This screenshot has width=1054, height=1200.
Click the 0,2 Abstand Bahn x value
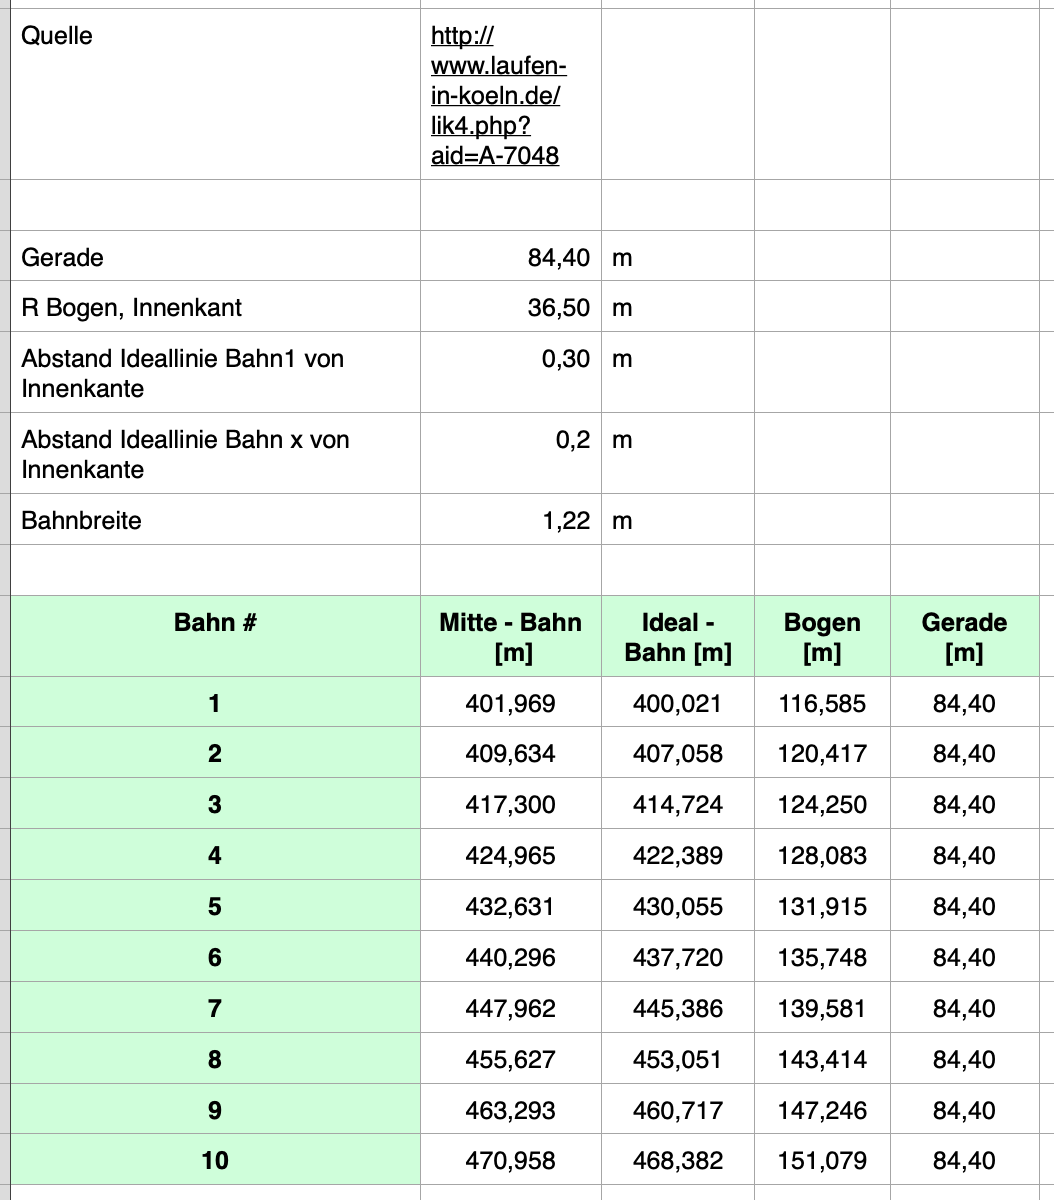(x=572, y=440)
